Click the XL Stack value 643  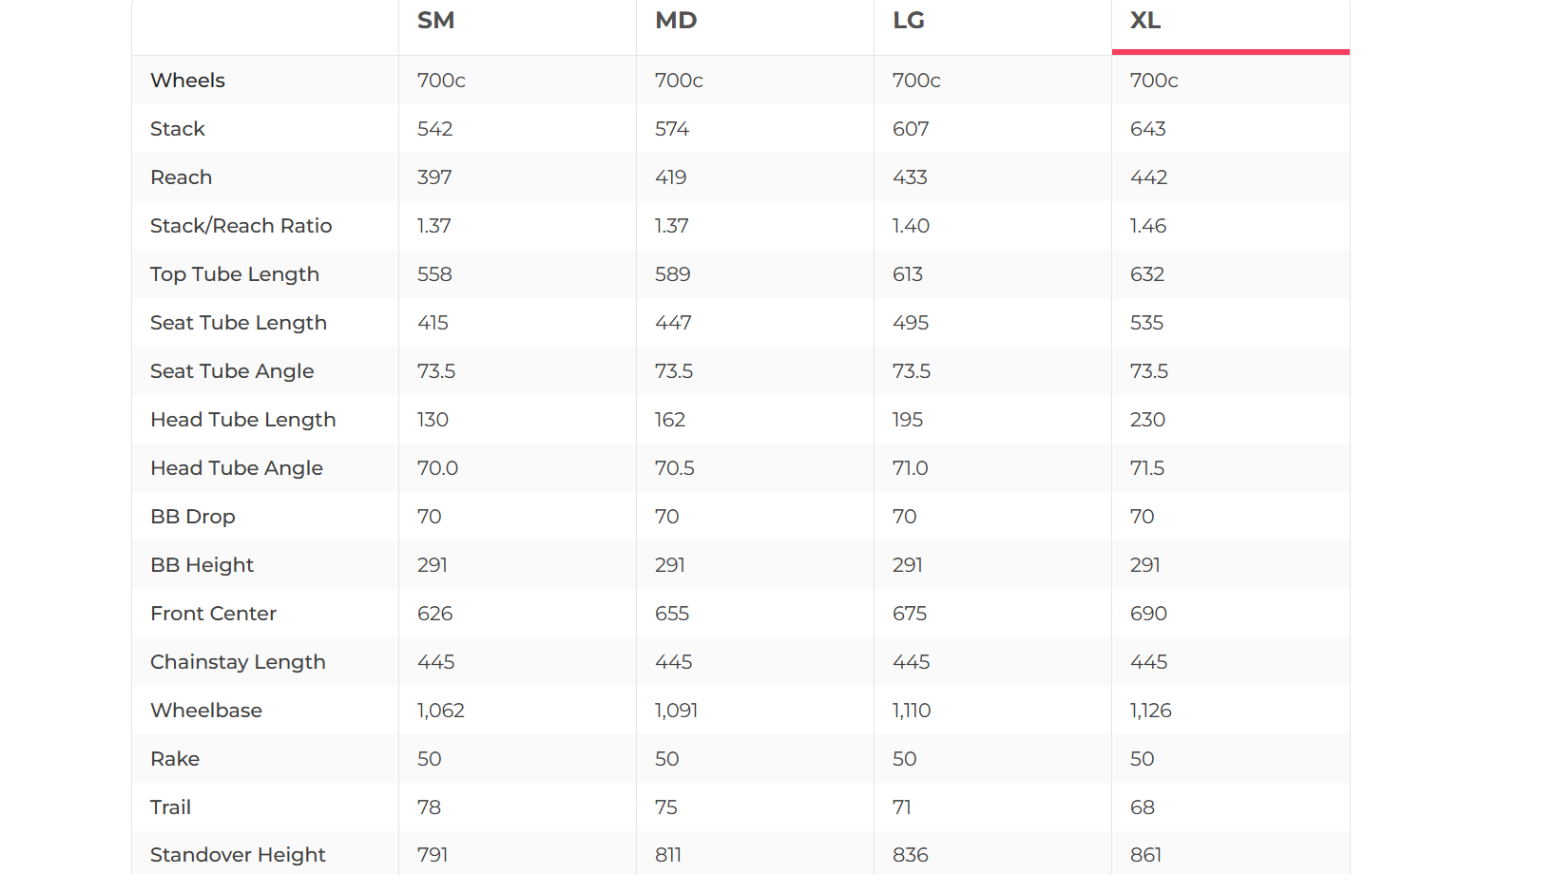click(x=1148, y=129)
